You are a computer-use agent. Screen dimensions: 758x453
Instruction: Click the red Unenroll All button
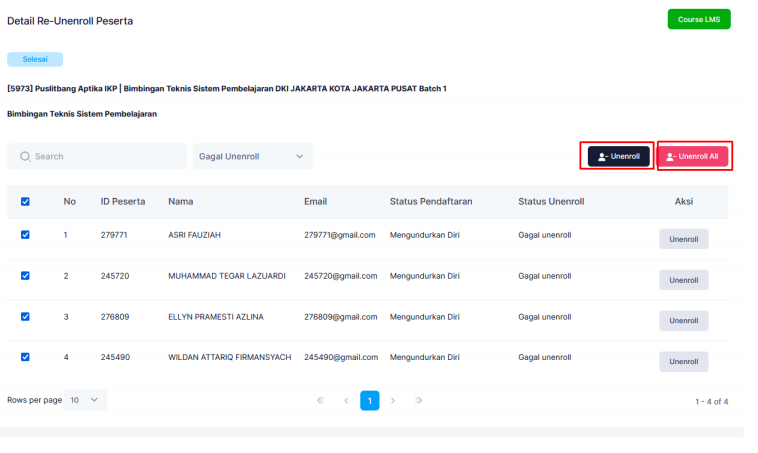pyautogui.click(x=693, y=157)
